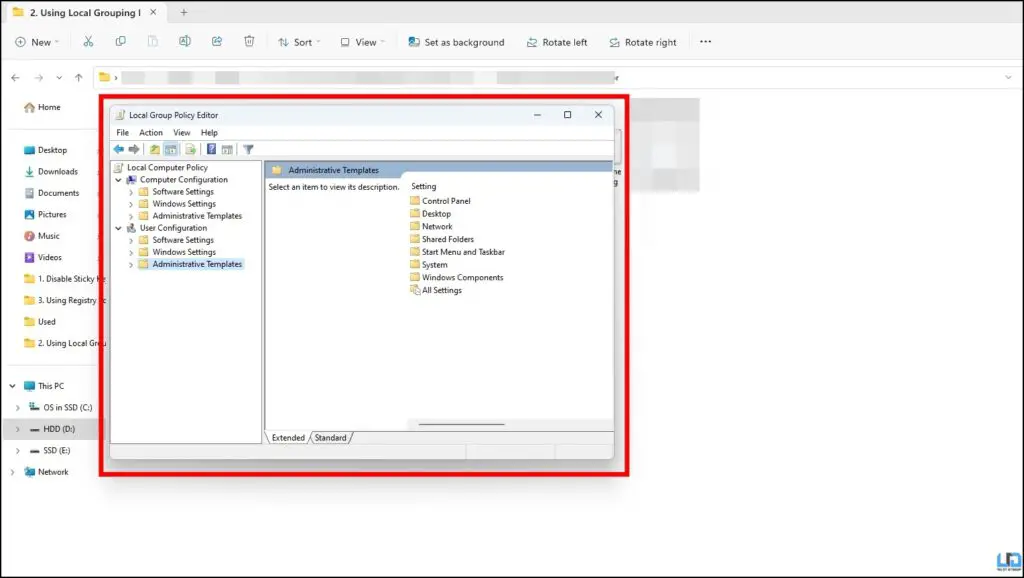Collapse User Configuration in policy tree
Screen dimensions: 1024x578
tap(118, 228)
